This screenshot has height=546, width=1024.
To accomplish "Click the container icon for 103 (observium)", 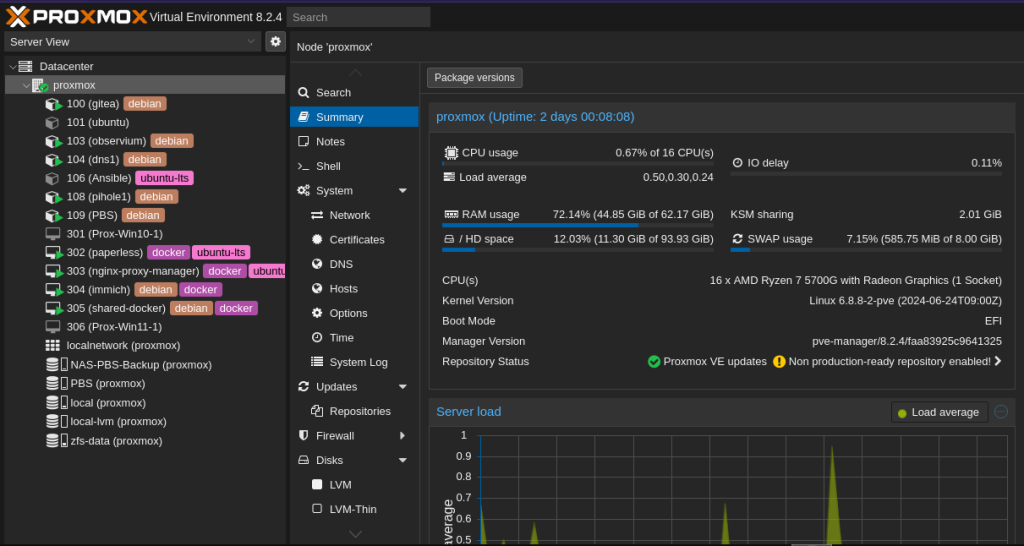I will point(53,141).
